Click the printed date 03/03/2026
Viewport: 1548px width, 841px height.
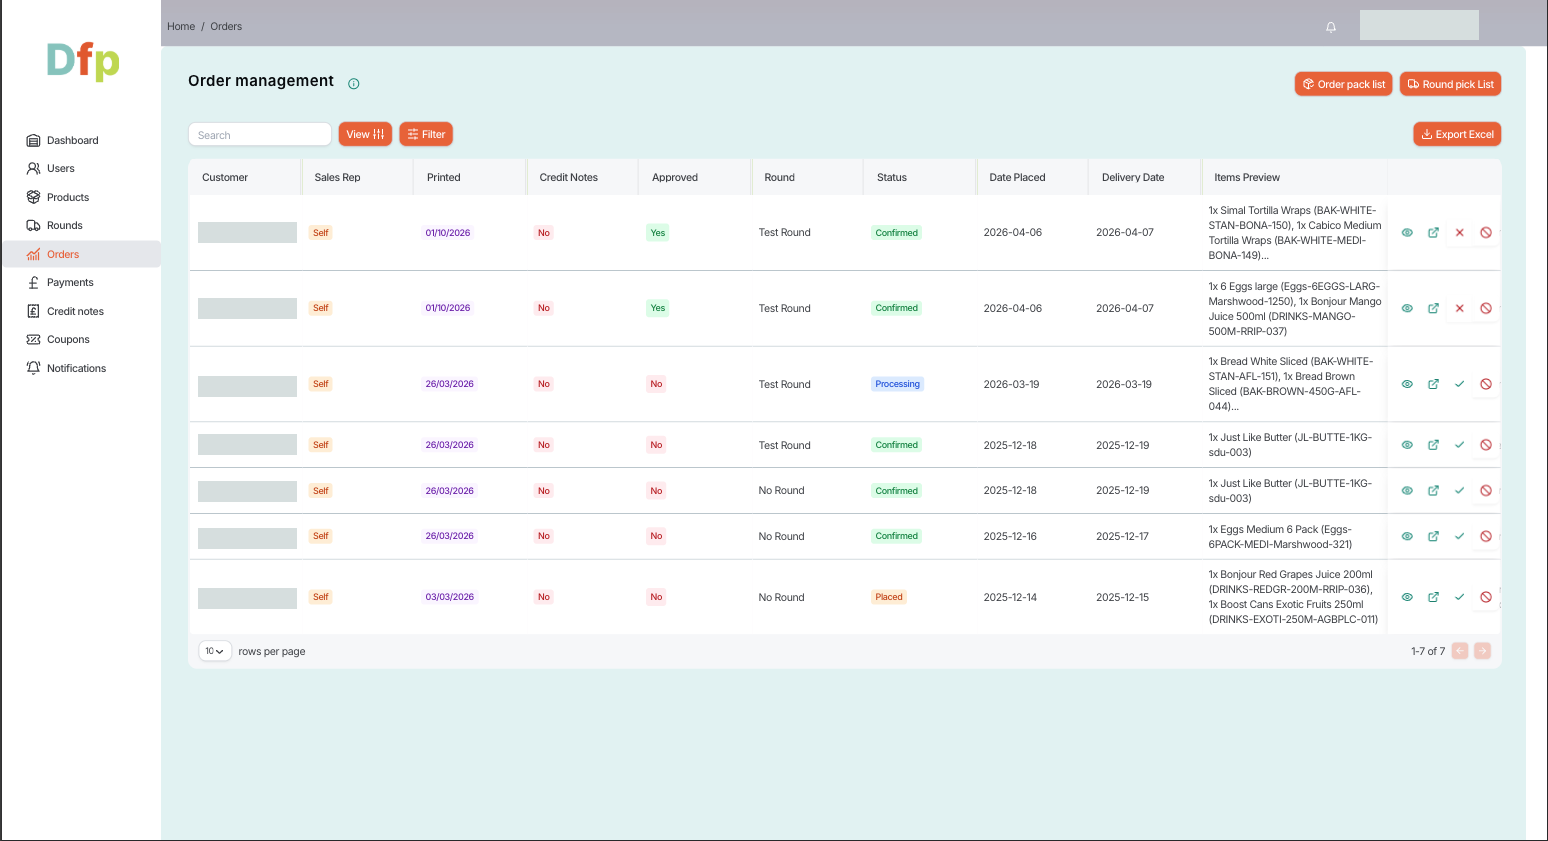450,597
